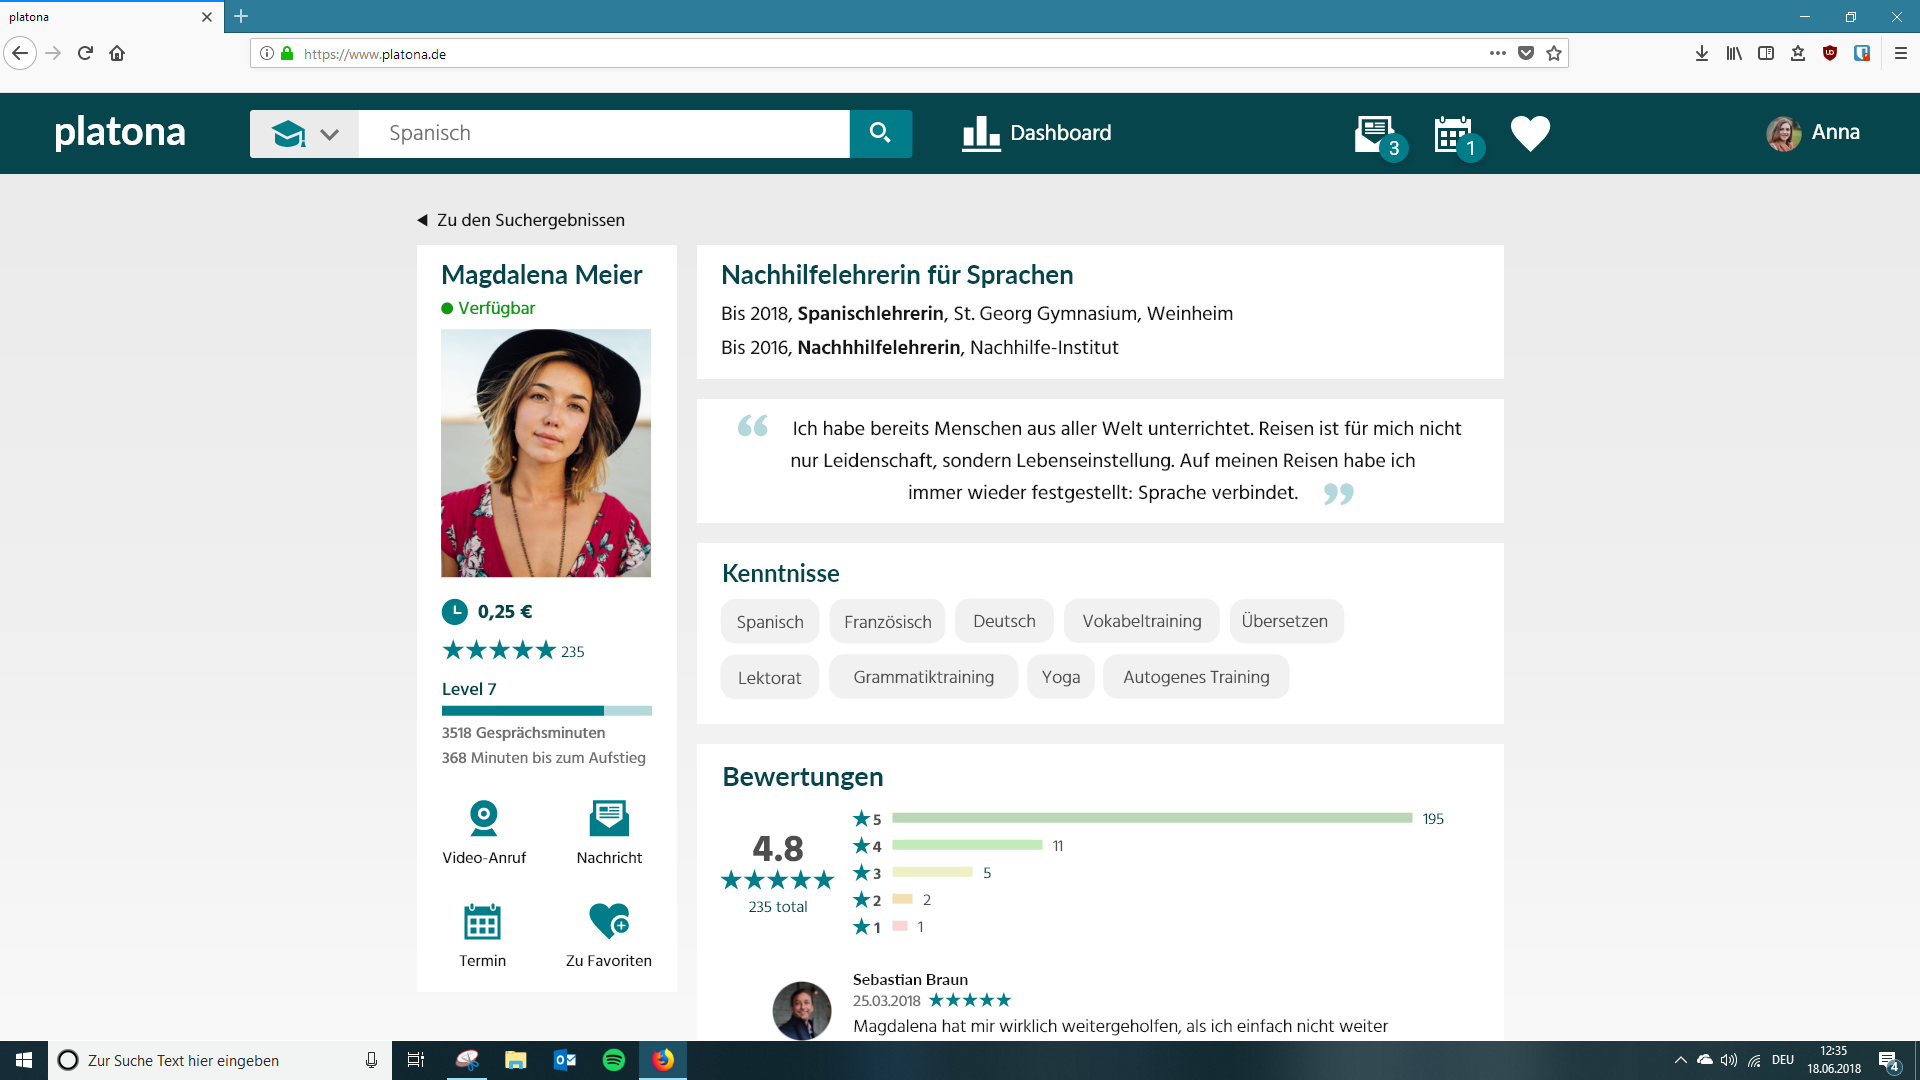Open messages icon with badge 3
1920x1080 pixels.
(1376, 134)
